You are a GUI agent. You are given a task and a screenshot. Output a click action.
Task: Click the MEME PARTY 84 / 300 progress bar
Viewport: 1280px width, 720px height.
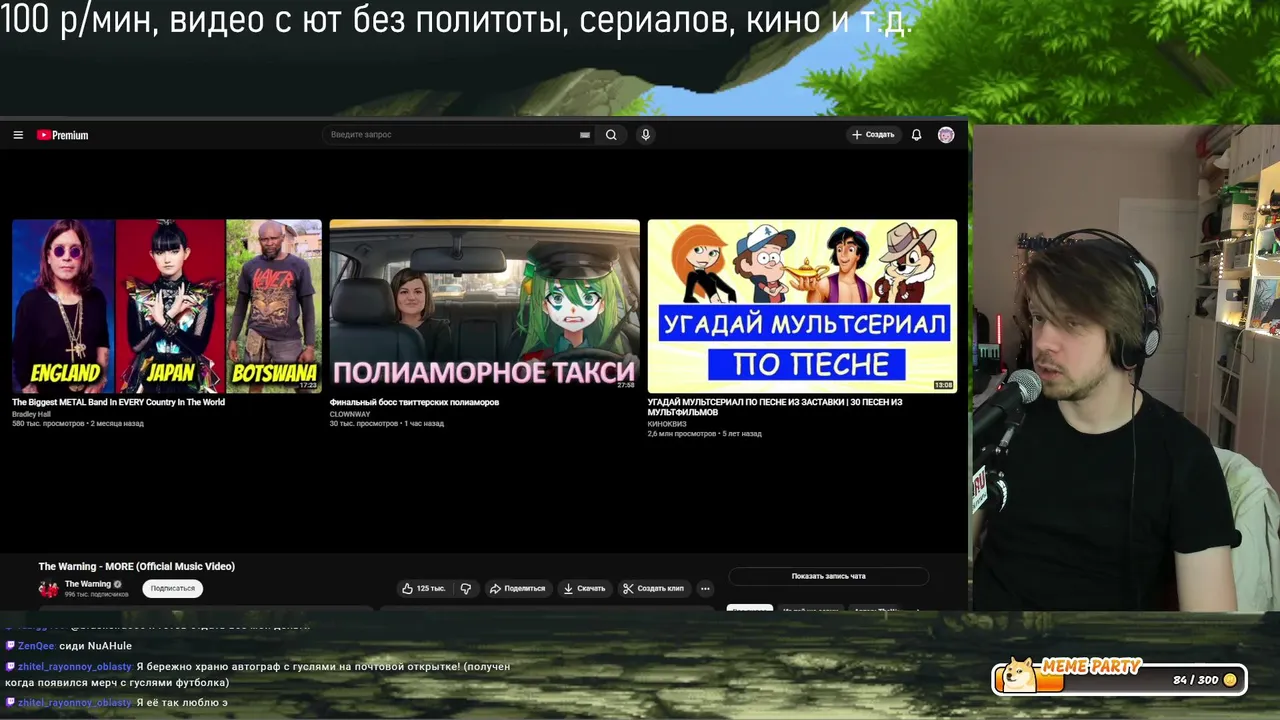click(x=1119, y=680)
